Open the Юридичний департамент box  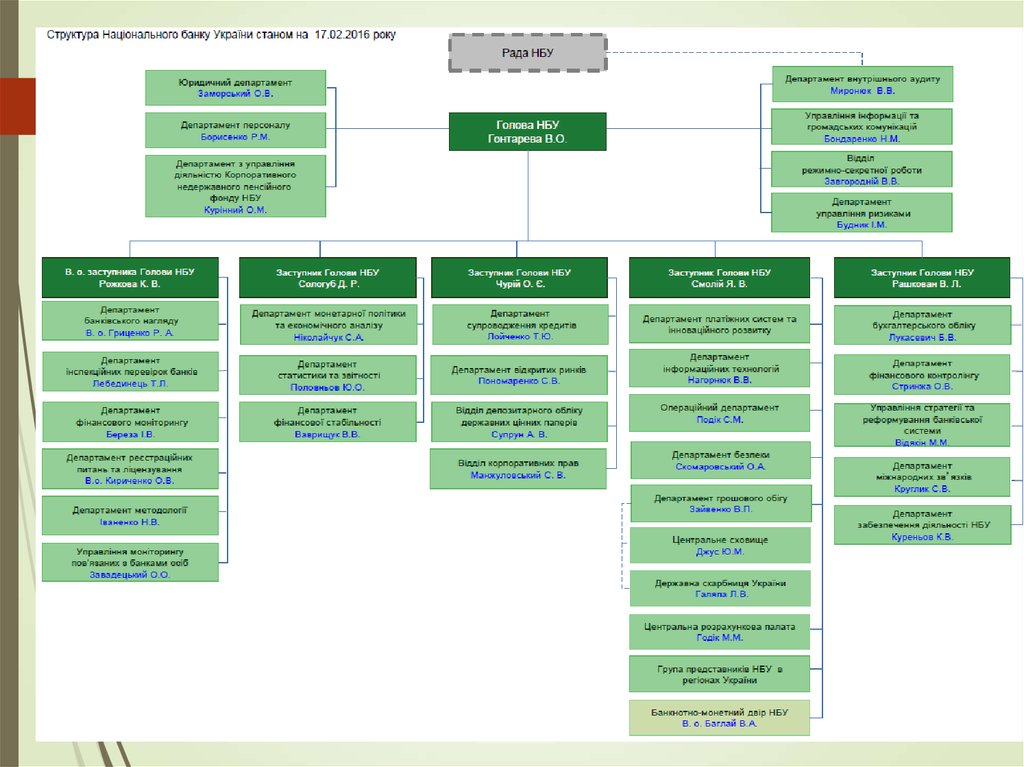tap(235, 87)
